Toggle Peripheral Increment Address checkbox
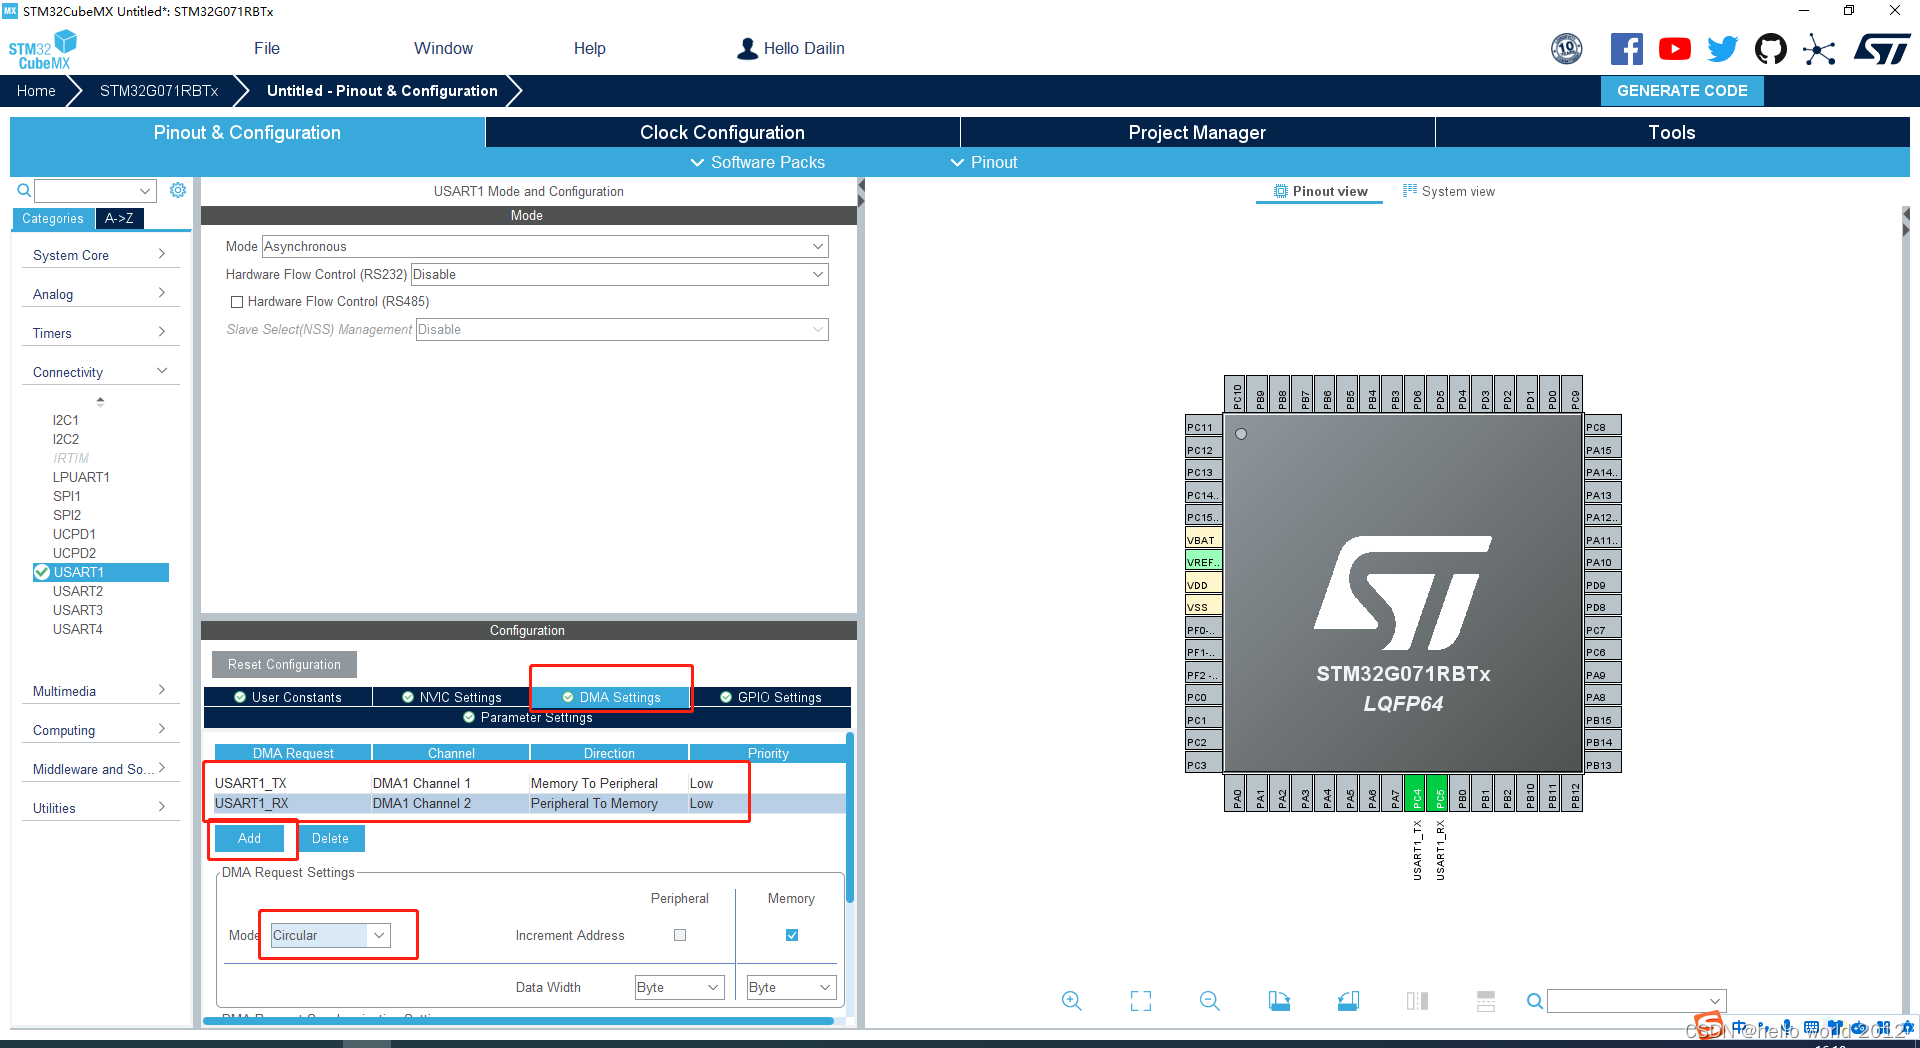The height and width of the screenshot is (1048, 1920). pos(680,935)
